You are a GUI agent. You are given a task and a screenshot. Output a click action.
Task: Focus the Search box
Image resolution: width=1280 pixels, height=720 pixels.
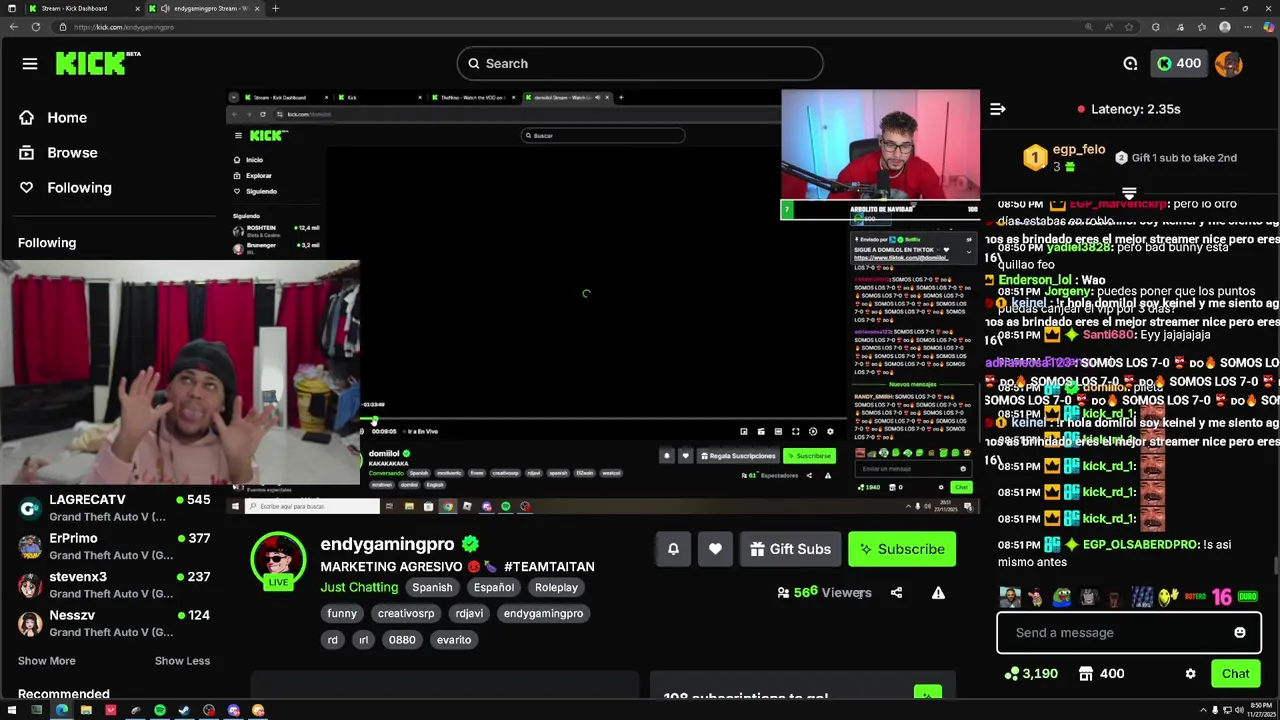tap(640, 63)
